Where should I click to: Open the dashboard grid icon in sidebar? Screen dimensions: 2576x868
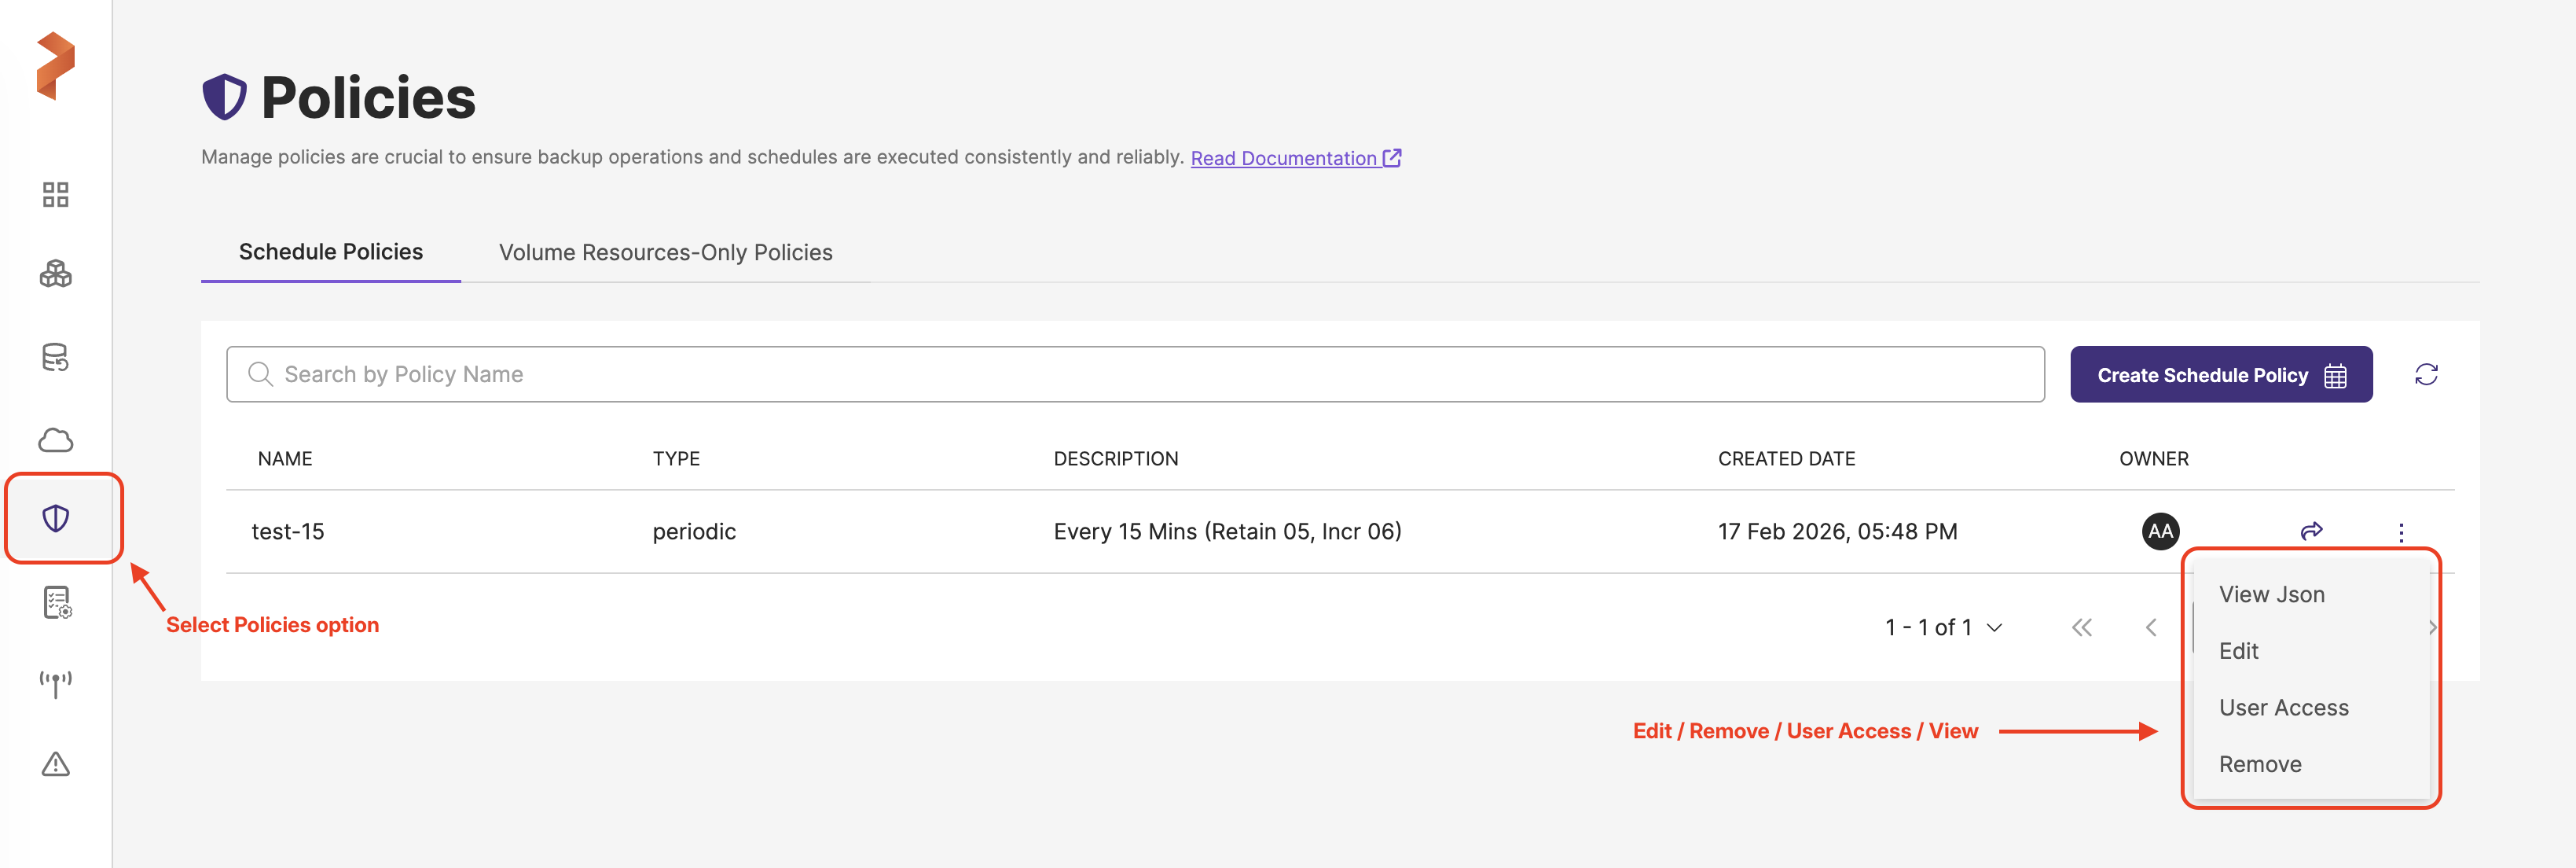(x=56, y=194)
